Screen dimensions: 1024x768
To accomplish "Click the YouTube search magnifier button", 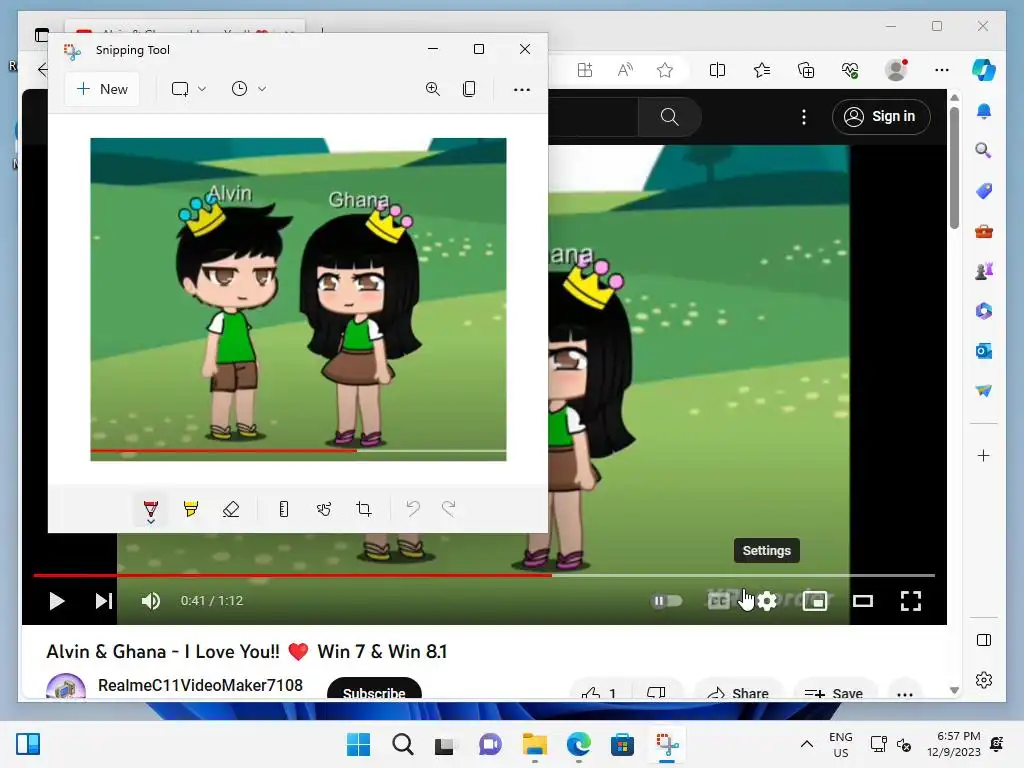I will point(669,117).
